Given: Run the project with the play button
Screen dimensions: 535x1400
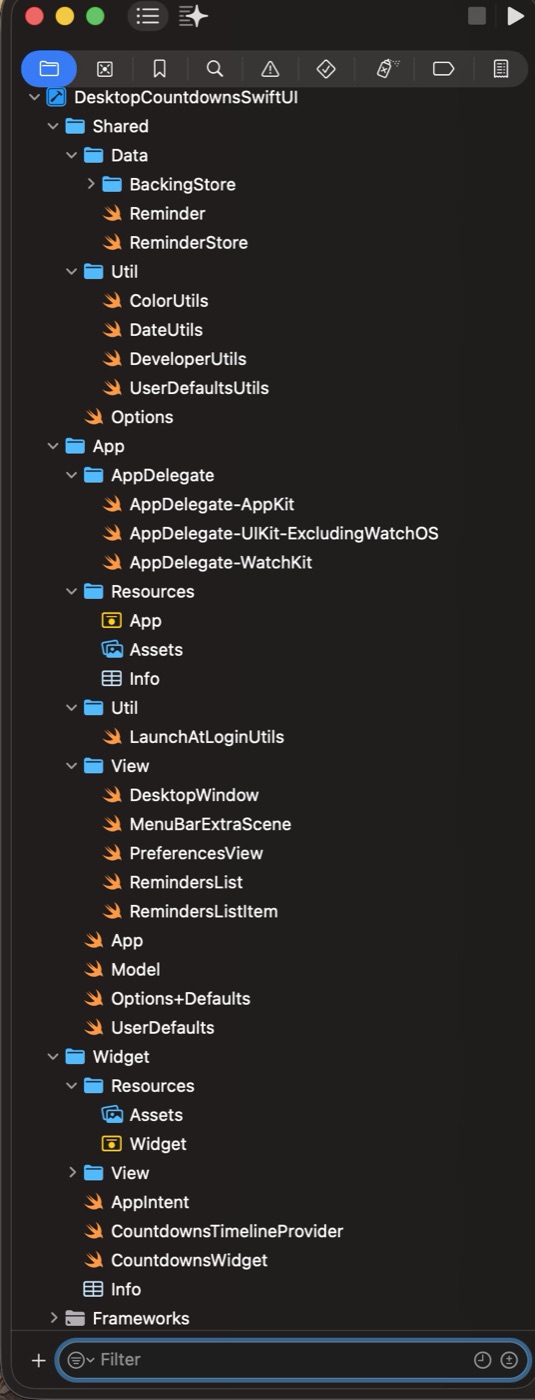Looking at the screenshot, I should pyautogui.click(x=515, y=16).
